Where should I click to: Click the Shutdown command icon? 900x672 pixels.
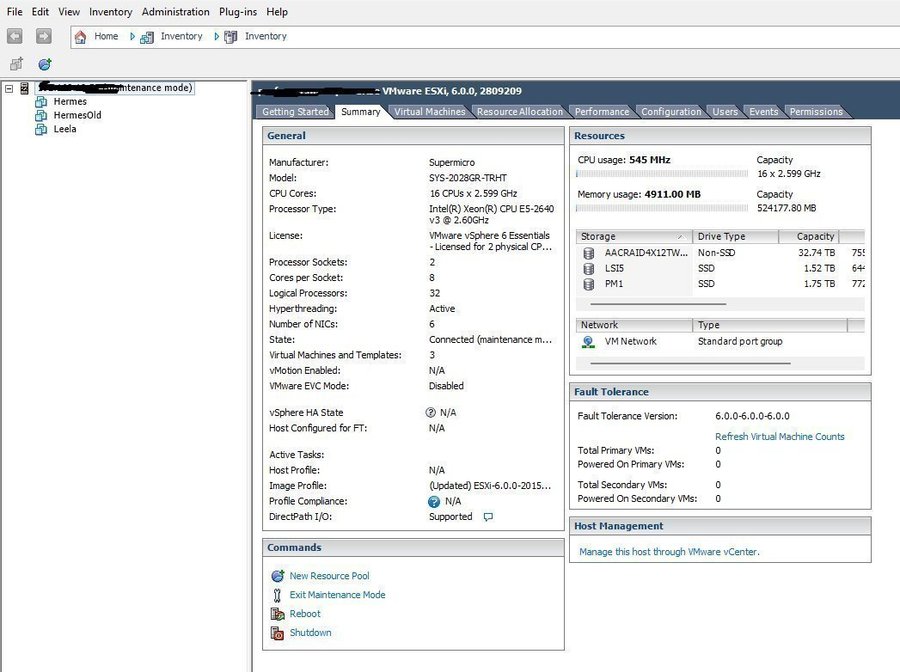(278, 633)
